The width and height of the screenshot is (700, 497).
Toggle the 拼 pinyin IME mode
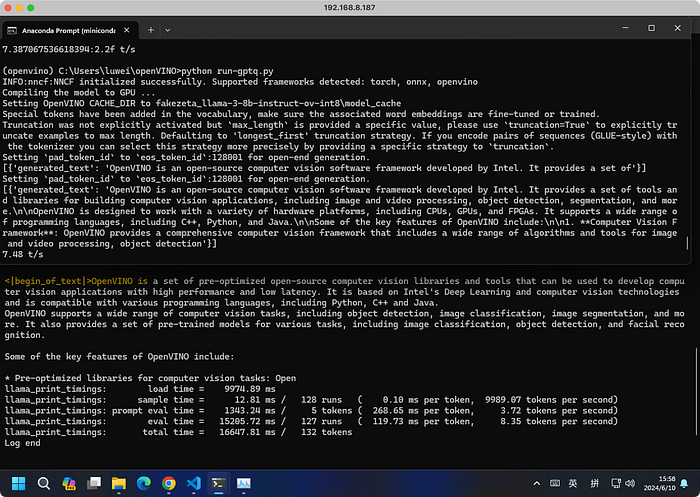[x=595, y=483]
